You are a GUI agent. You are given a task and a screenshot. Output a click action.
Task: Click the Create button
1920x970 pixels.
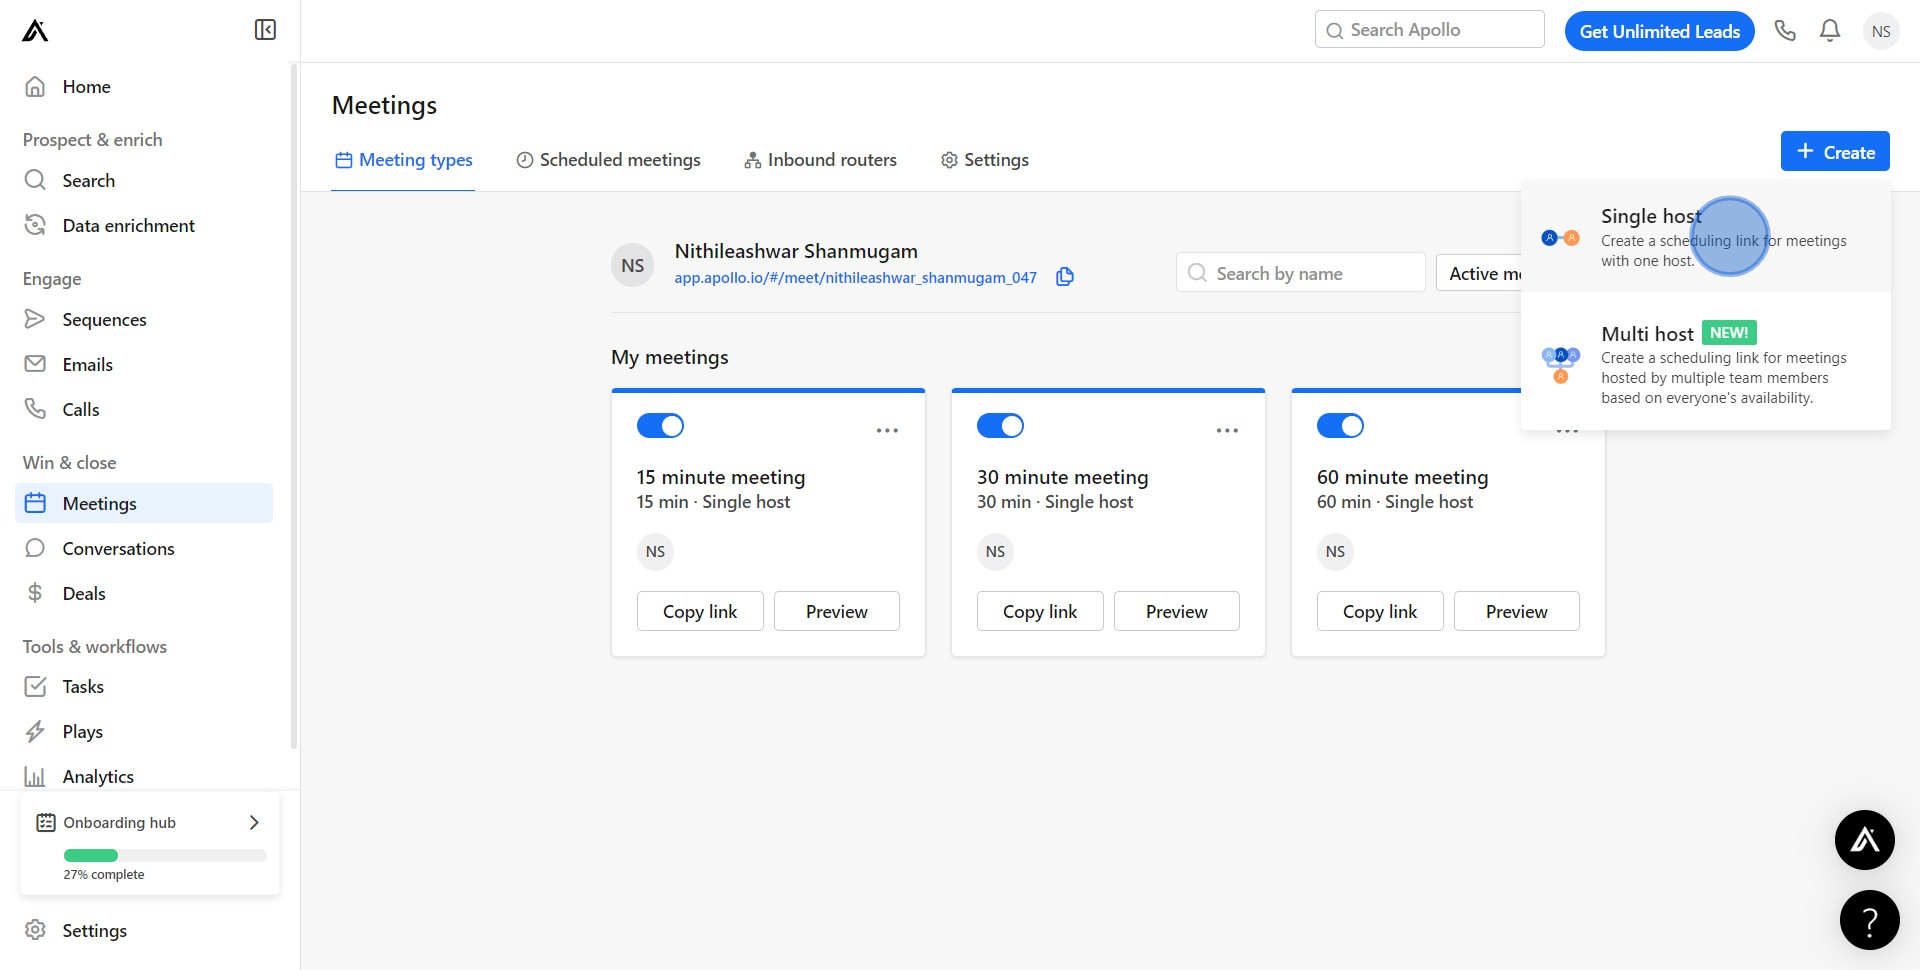pos(1835,152)
